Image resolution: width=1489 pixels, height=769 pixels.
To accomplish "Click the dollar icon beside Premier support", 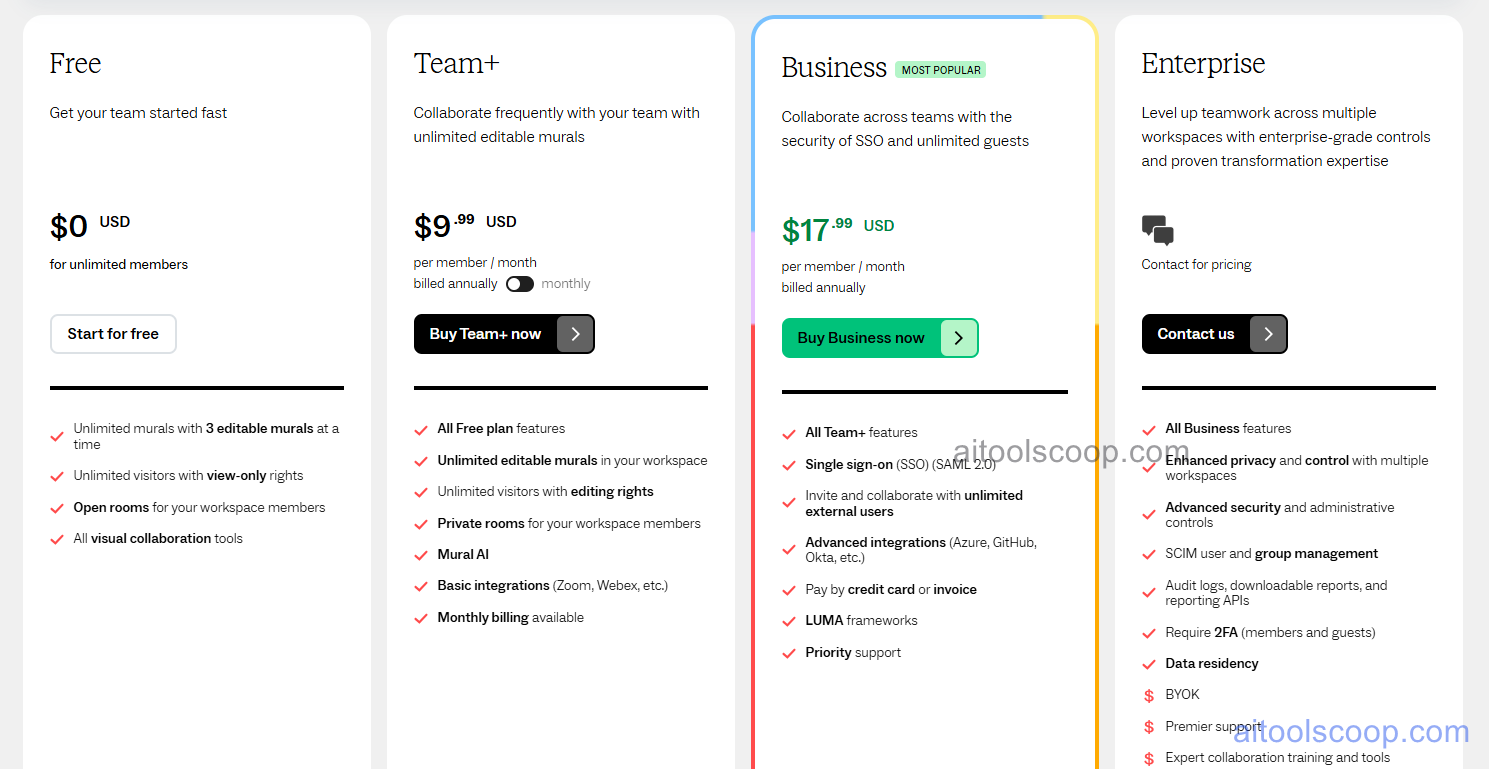I will click(x=1149, y=727).
